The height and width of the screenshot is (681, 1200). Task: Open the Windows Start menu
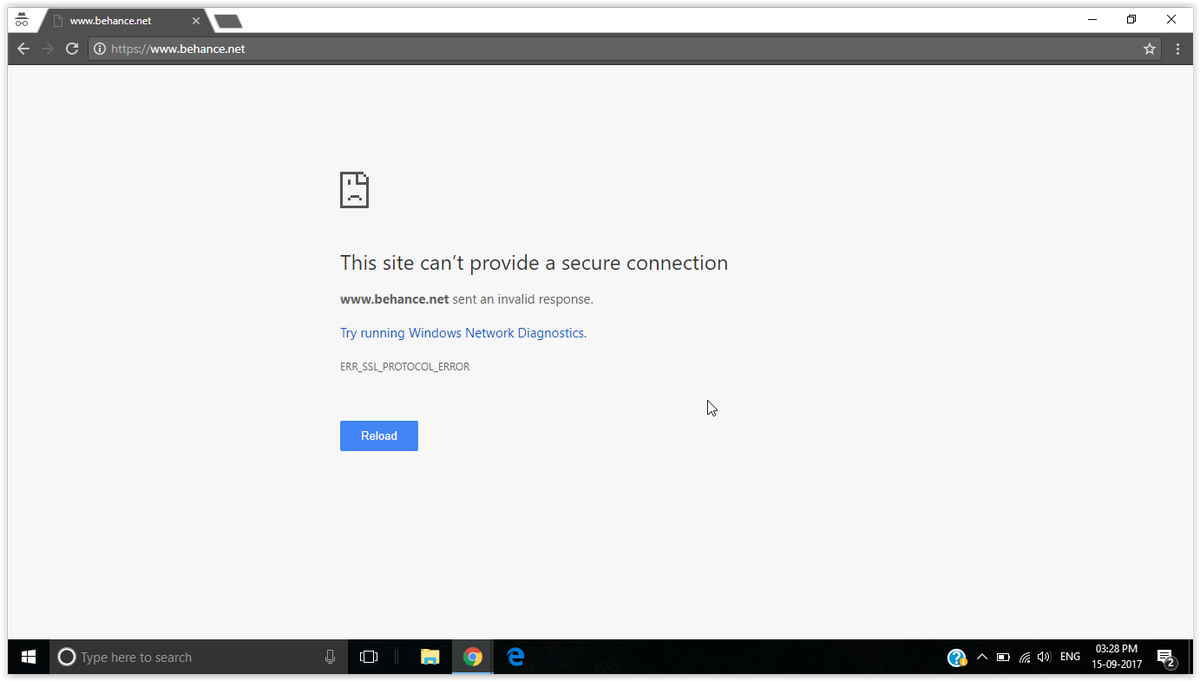(x=29, y=657)
